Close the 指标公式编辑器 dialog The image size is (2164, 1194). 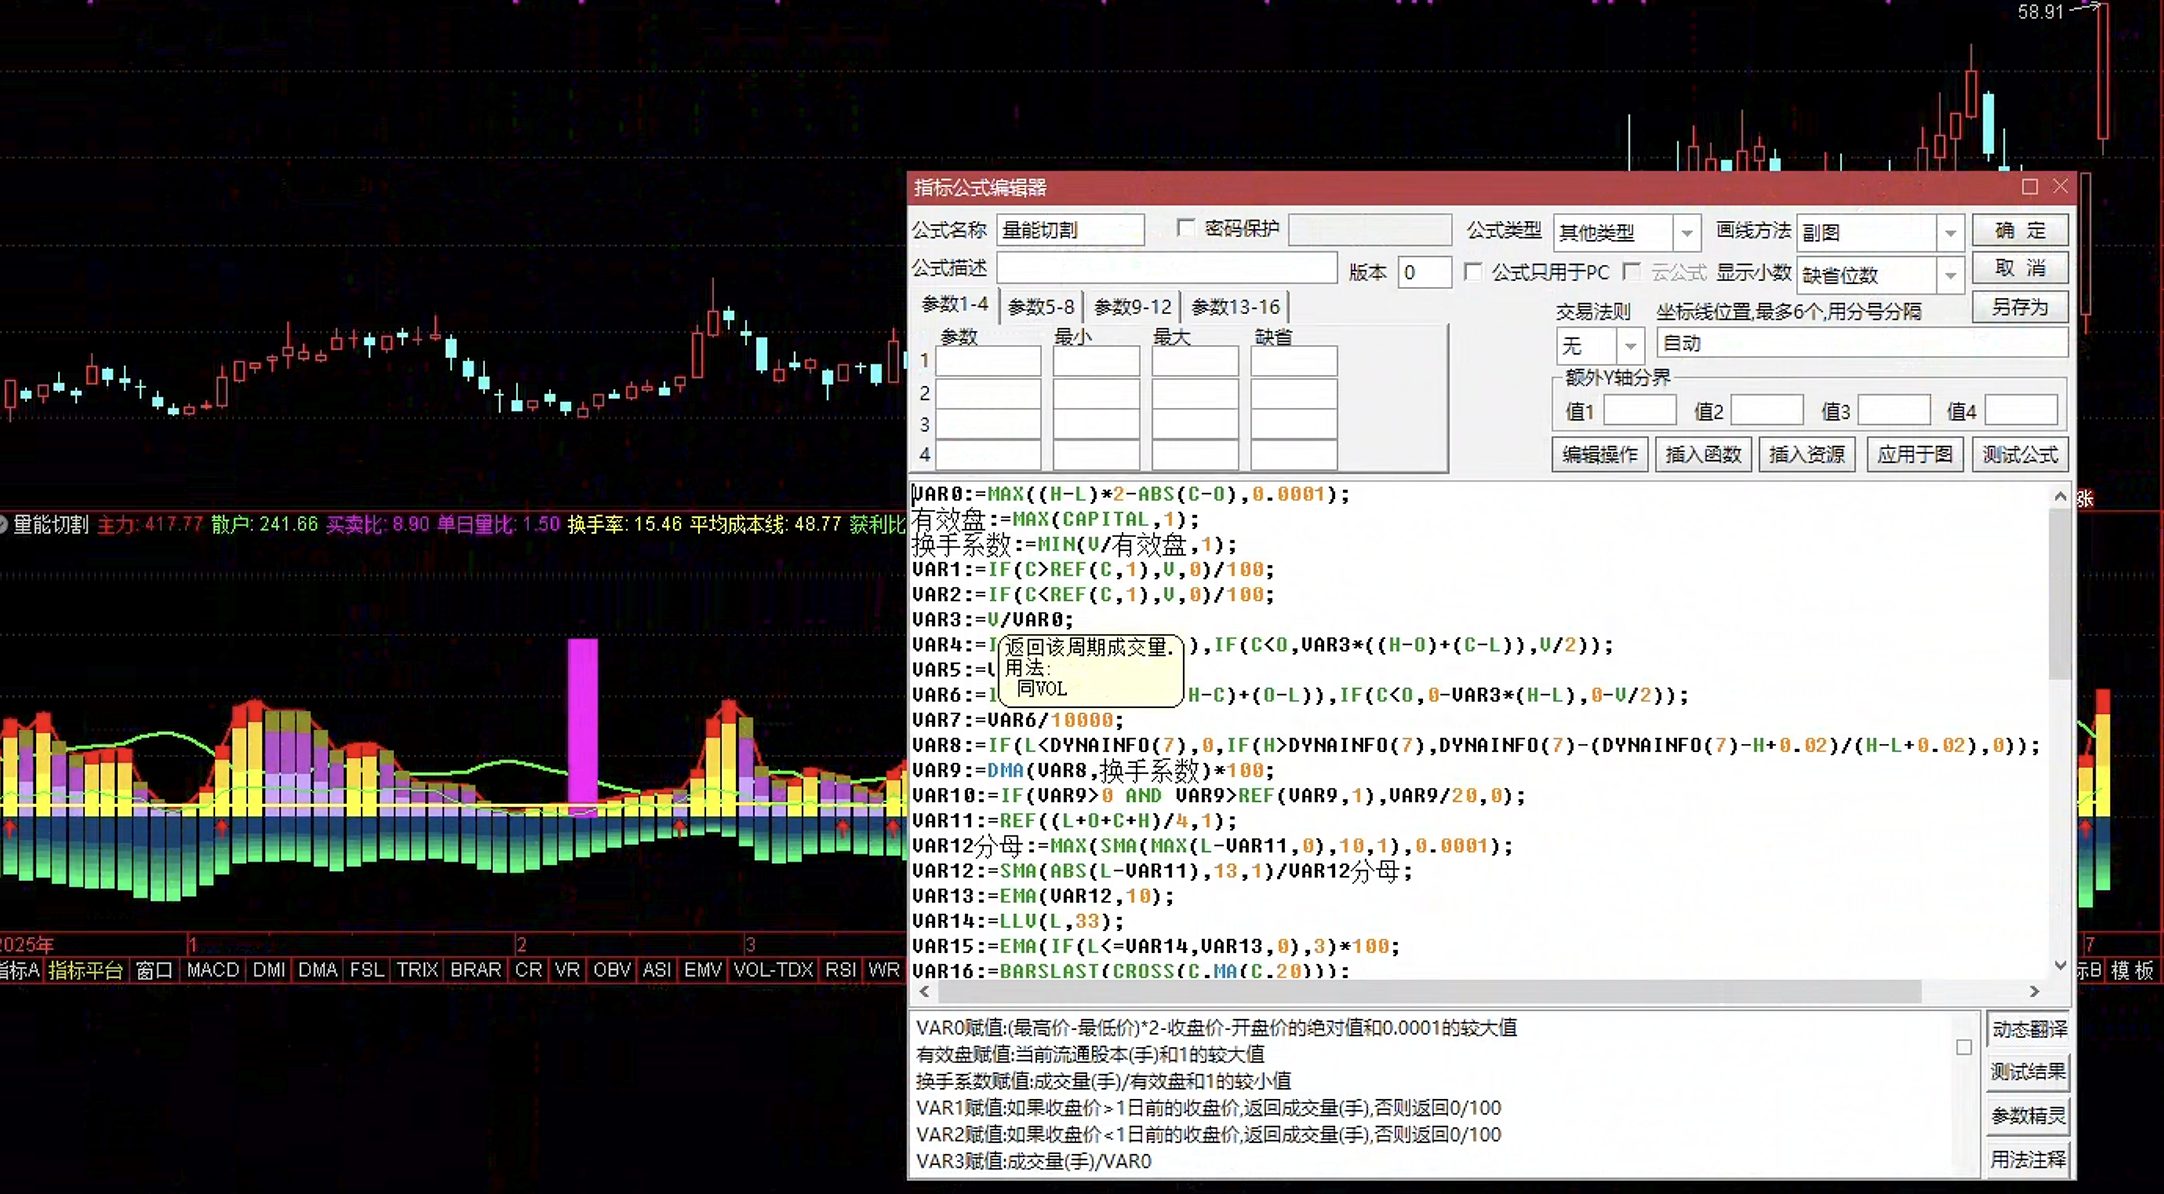click(x=2060, y=187)
